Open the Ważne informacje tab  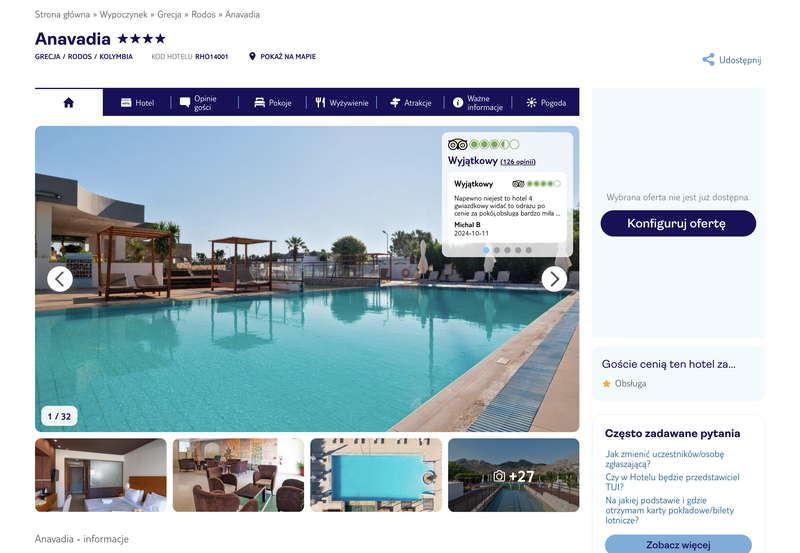pos(478,103)
